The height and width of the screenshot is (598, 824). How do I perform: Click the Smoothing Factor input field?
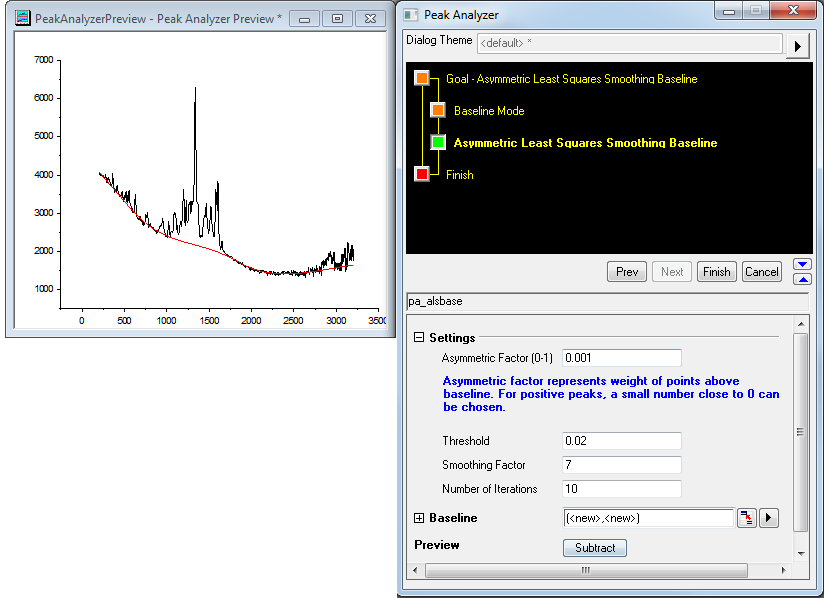tap(621, 465)
